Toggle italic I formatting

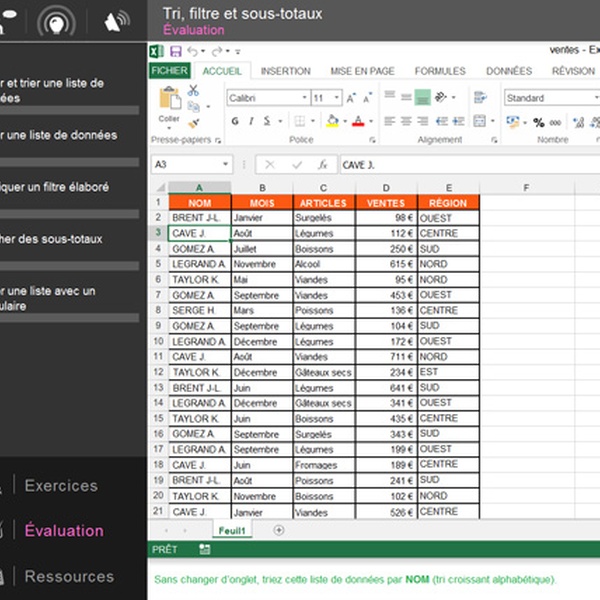pyautogui.click(x=251, y=121)
